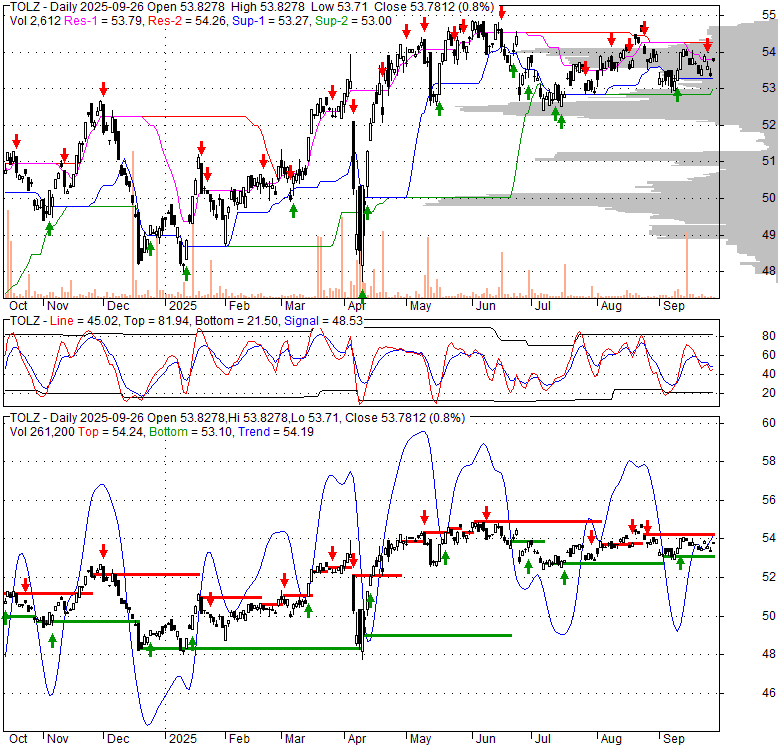Click 'Dec' on the bottom chart date axis

[x=118, y=739]
